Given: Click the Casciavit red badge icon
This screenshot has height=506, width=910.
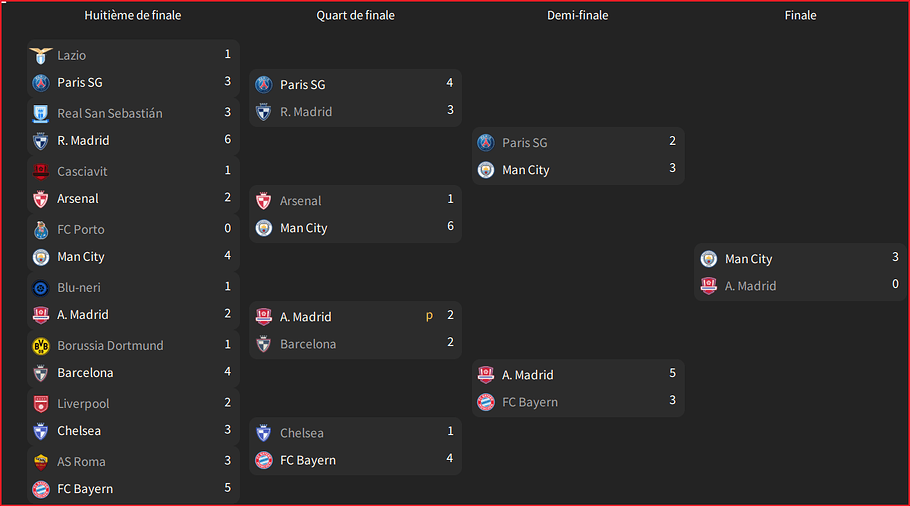Looking at the screenshot, I should click(41, 172).
